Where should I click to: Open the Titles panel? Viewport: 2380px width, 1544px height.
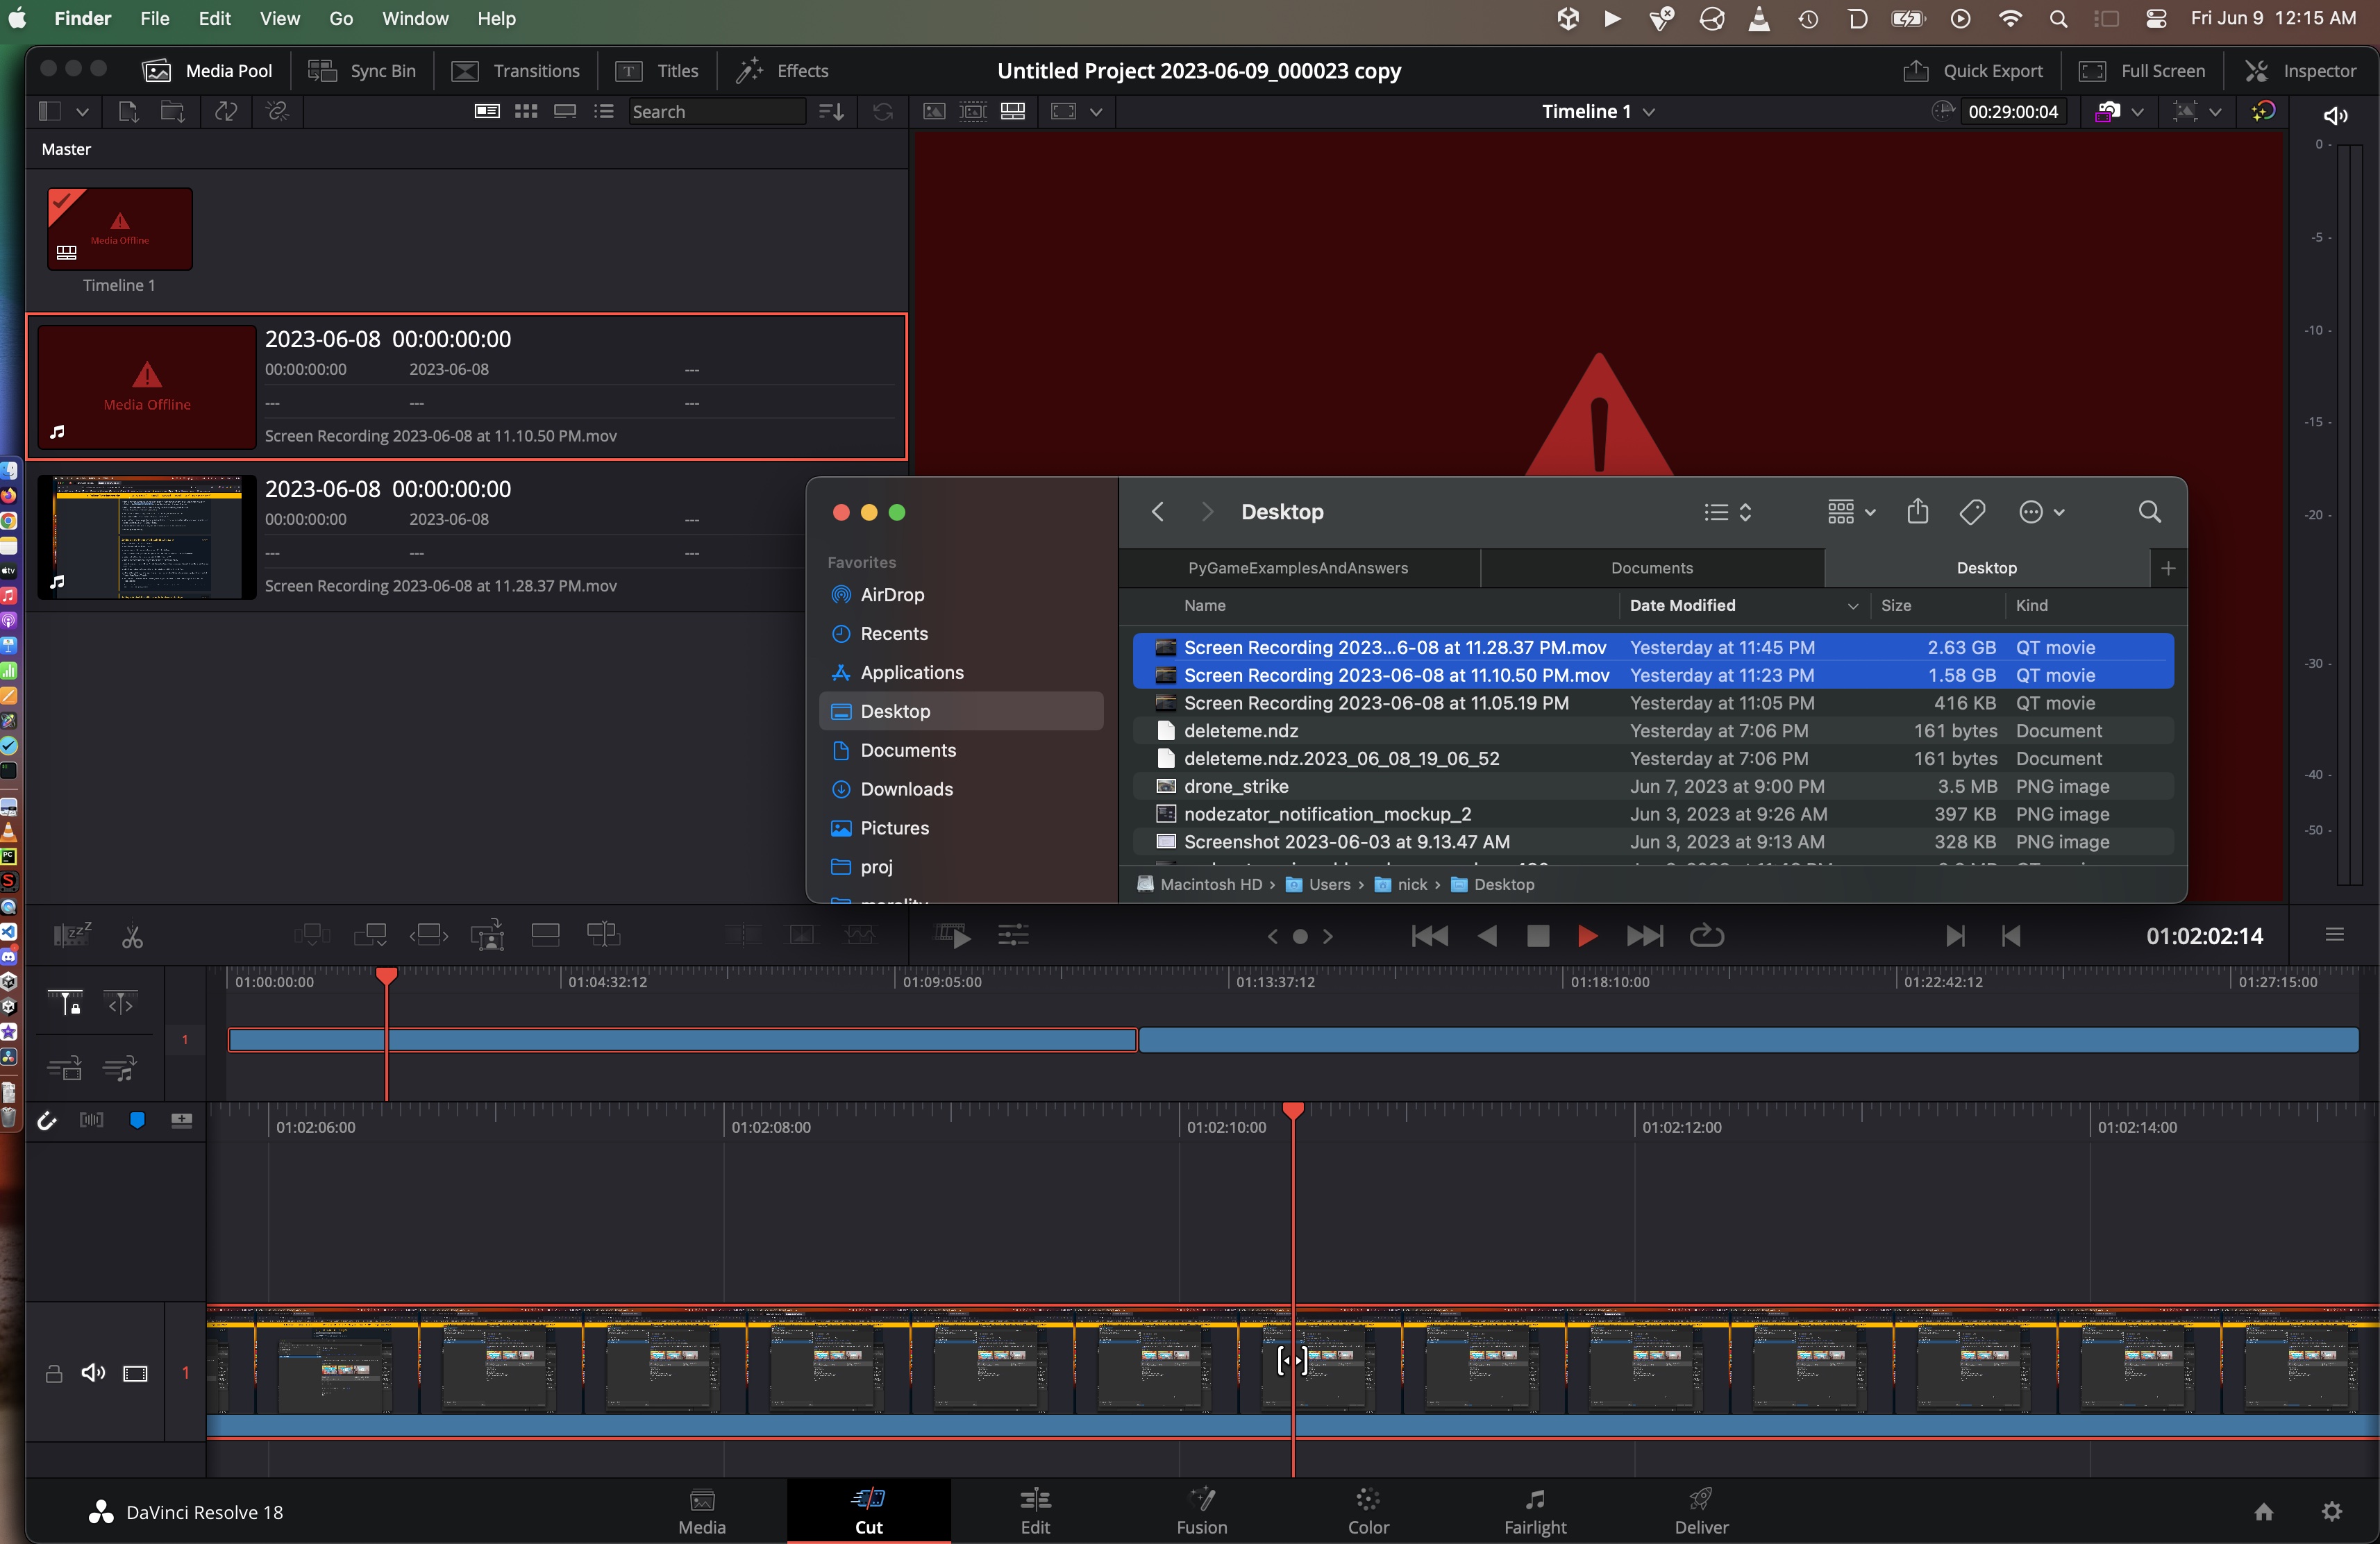[657, 70]
